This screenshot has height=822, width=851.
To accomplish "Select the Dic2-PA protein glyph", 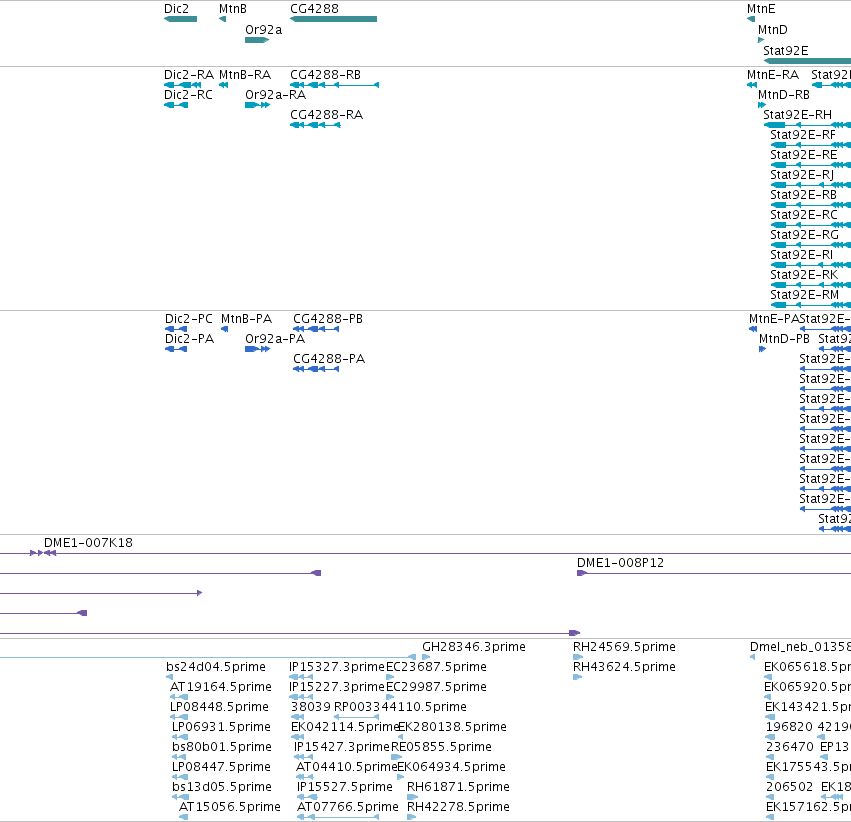I will pyautogui.click(x=176, y=349).
